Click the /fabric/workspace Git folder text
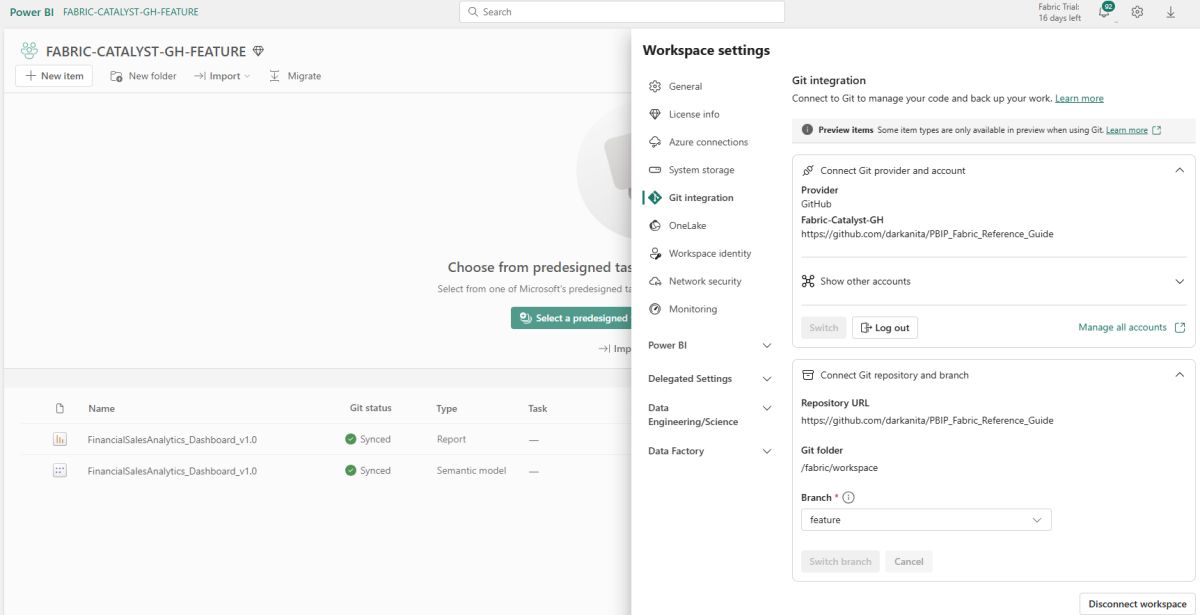This screenshot has width=1200, height=615. [839, 467]
